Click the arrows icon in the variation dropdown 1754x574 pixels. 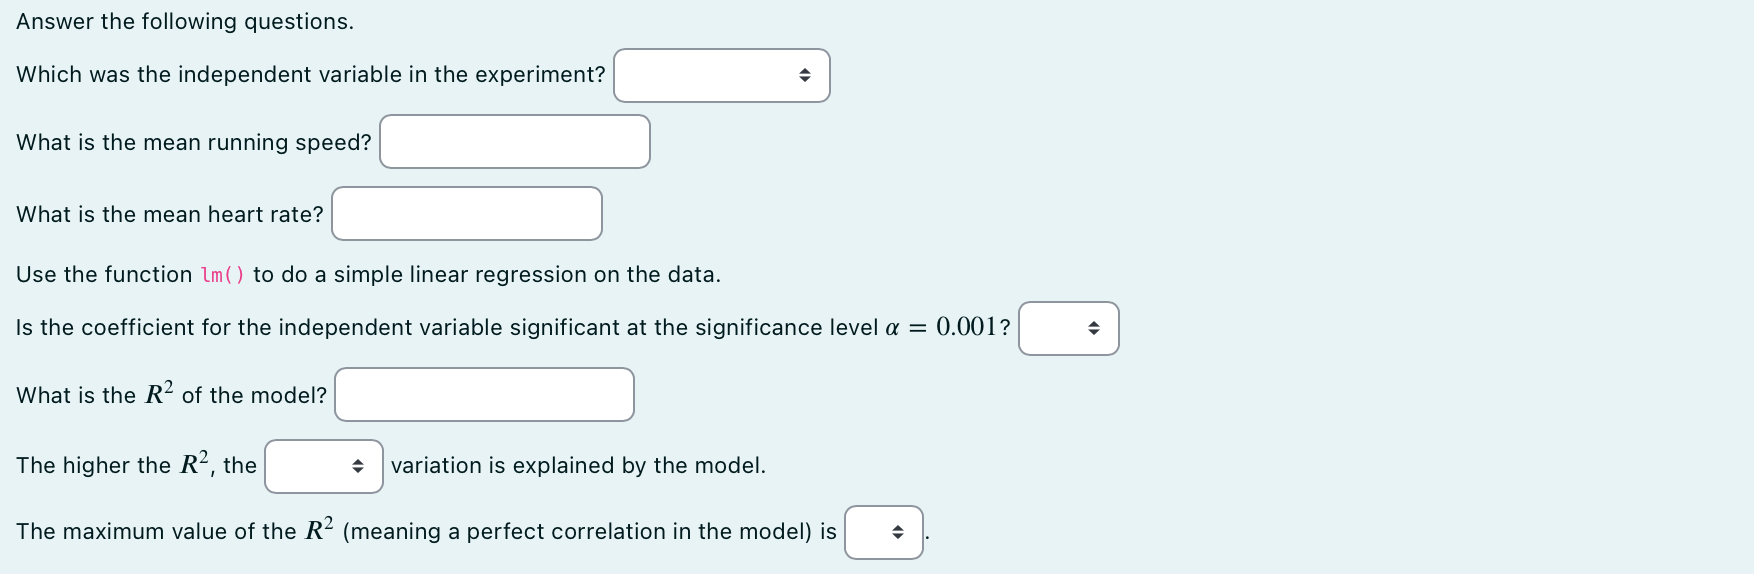point(358,466)
